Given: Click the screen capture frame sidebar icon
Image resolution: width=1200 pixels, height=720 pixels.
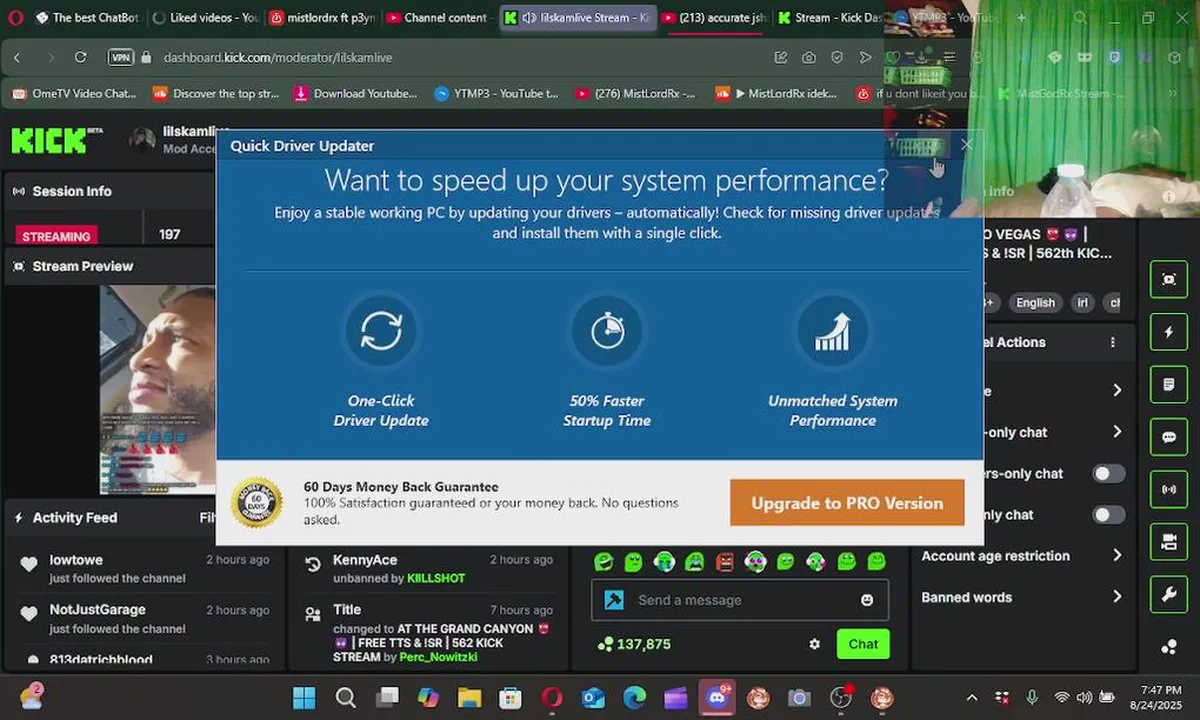Looking at the screenshot, I should click(1169, 280).
